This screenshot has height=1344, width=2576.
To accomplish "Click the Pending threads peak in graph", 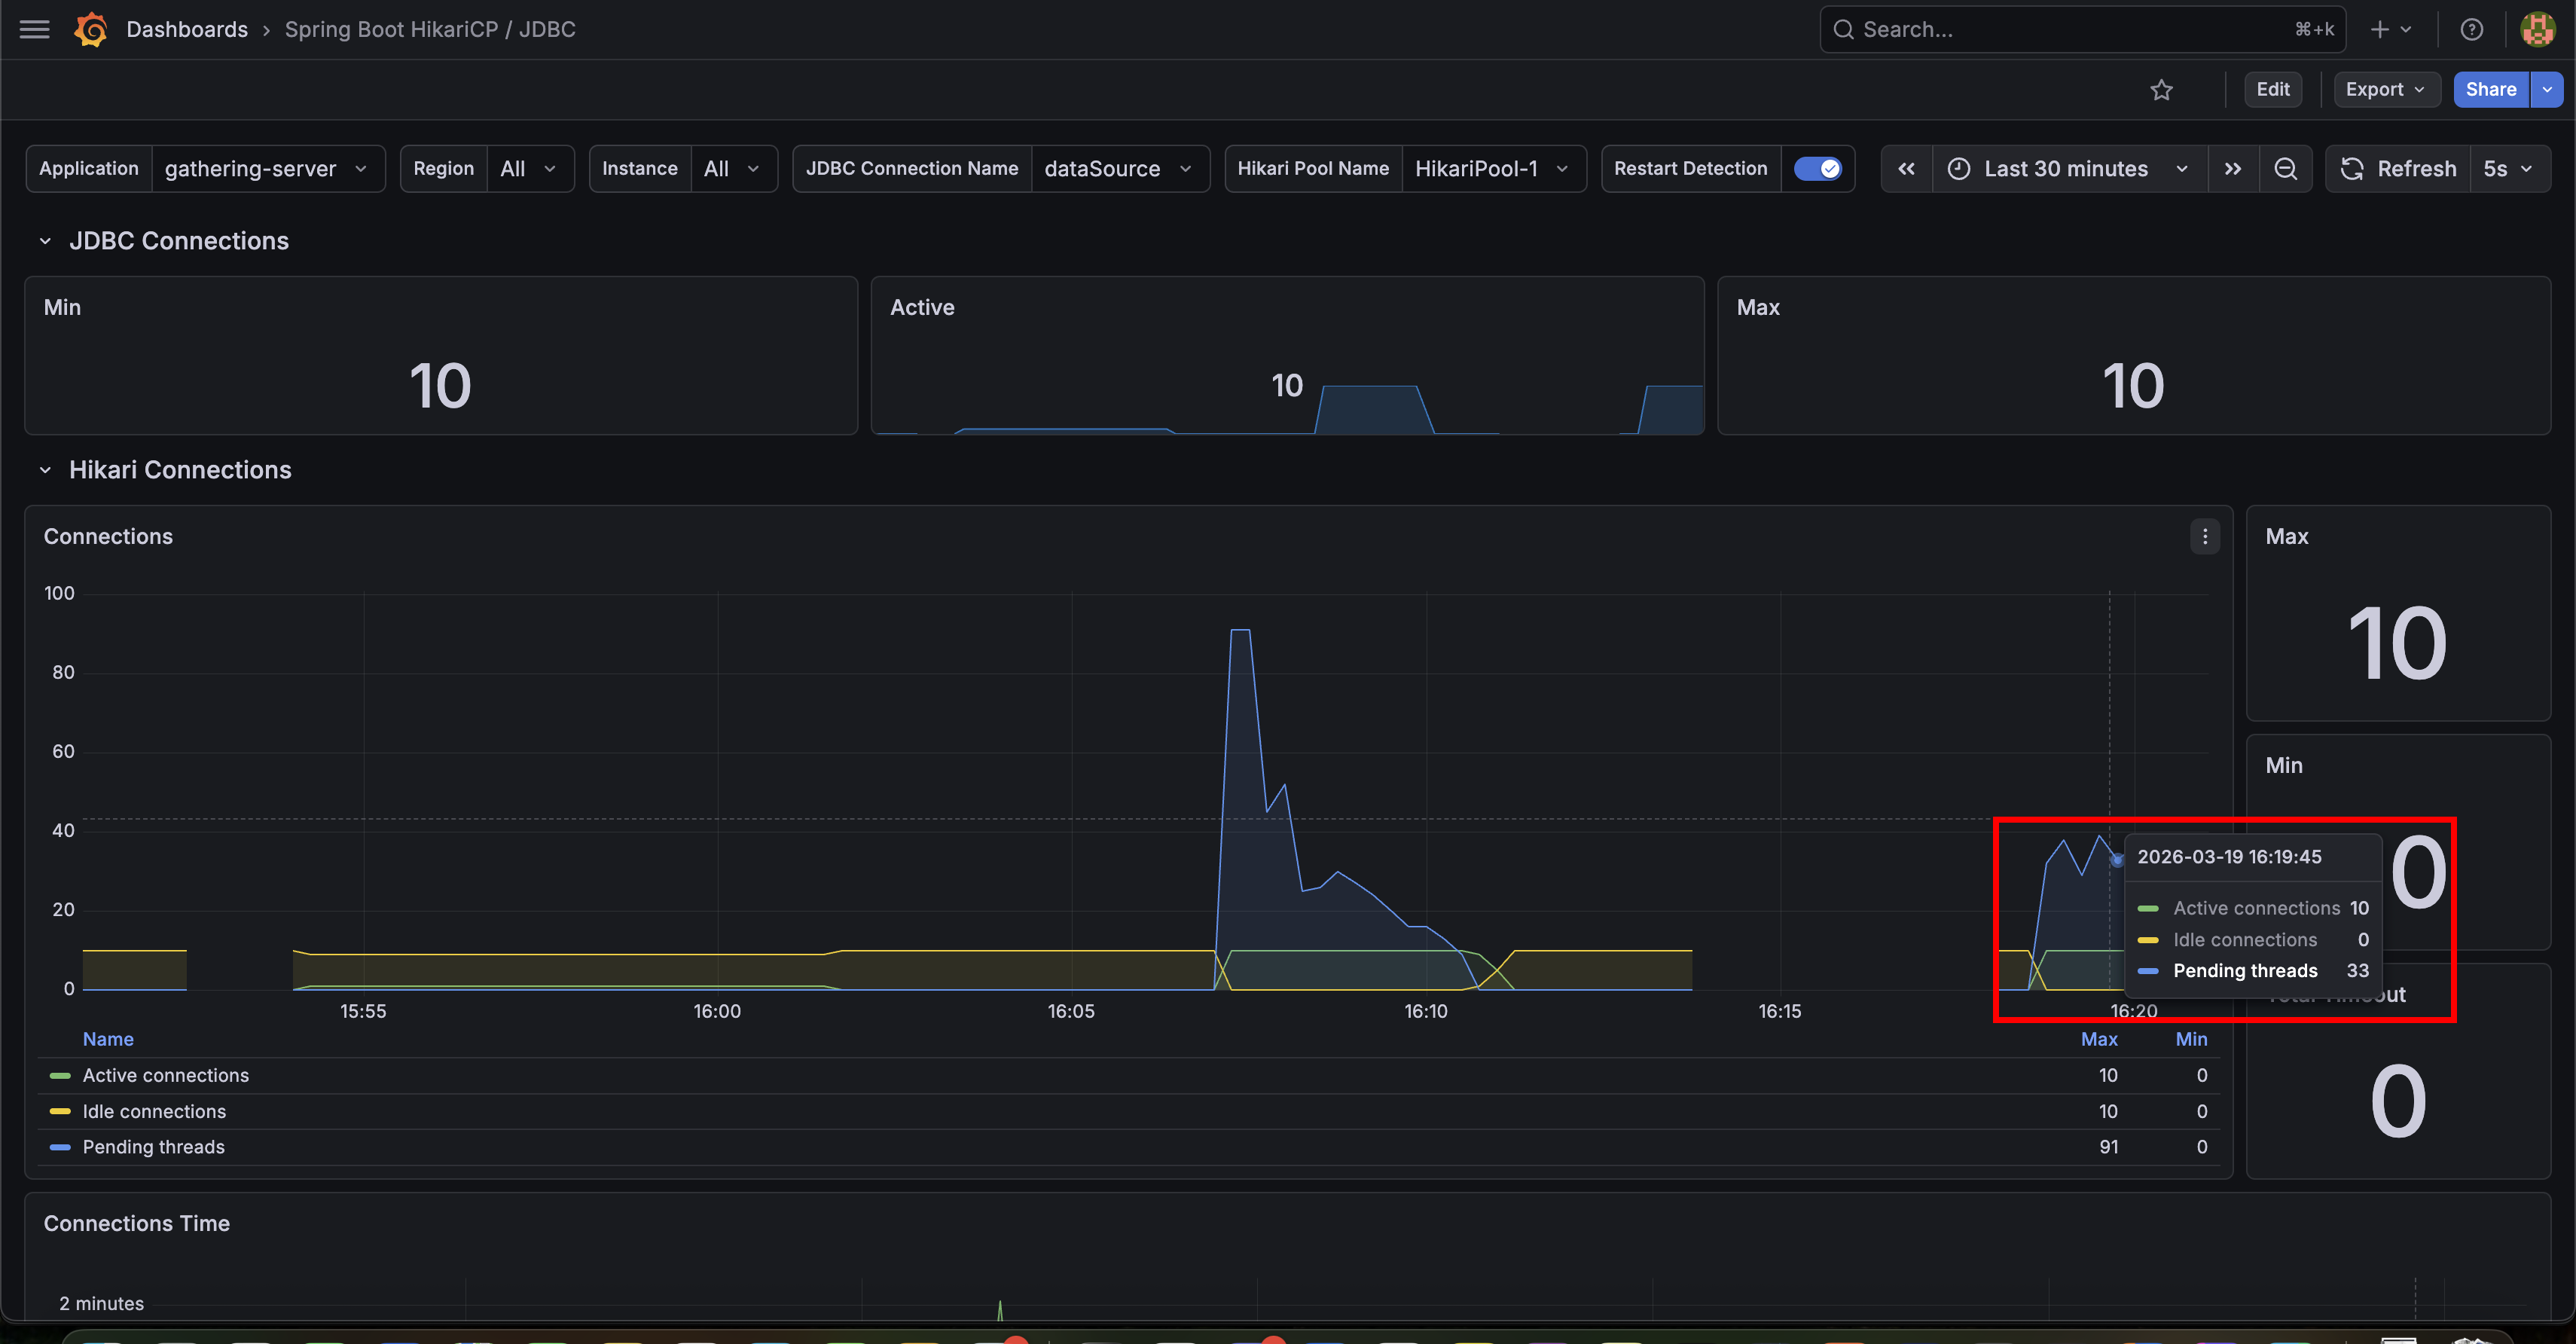I will [x=1240, y=631].
